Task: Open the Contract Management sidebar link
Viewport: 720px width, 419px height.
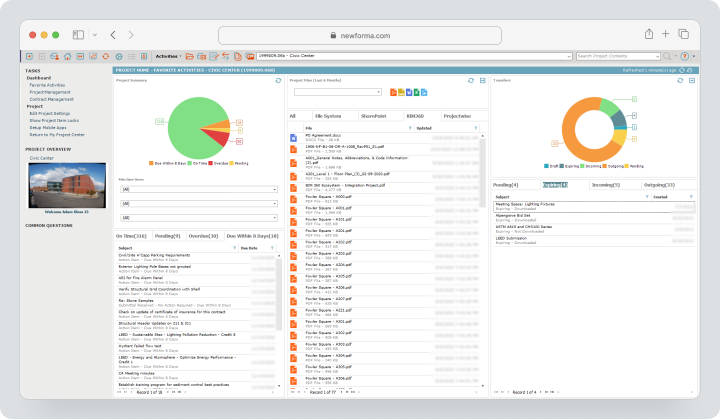Action: click(51, 99)
